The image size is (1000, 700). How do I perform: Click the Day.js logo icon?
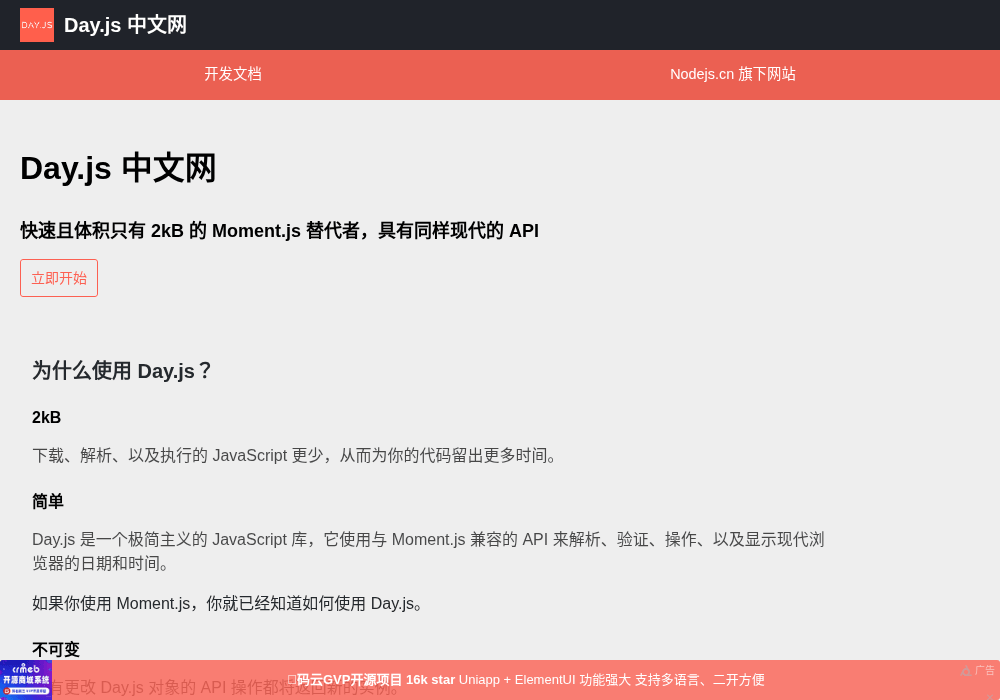click(x=37, y=25)
